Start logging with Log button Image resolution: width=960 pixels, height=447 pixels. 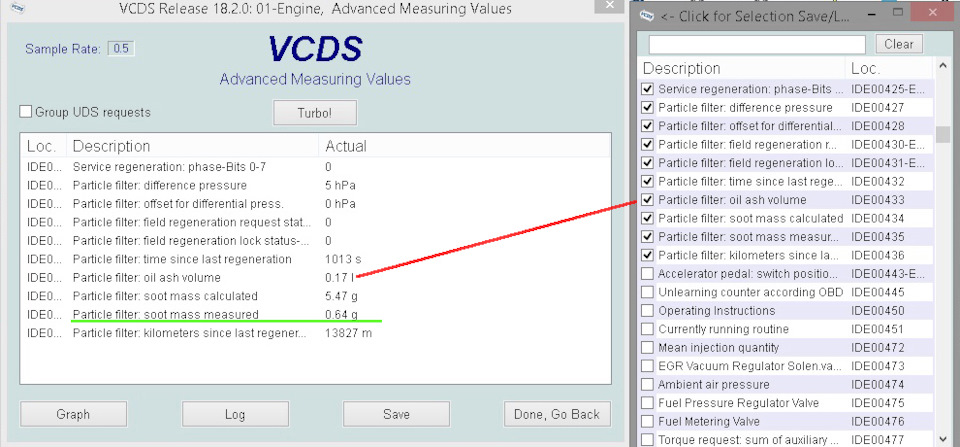point(235,414)
